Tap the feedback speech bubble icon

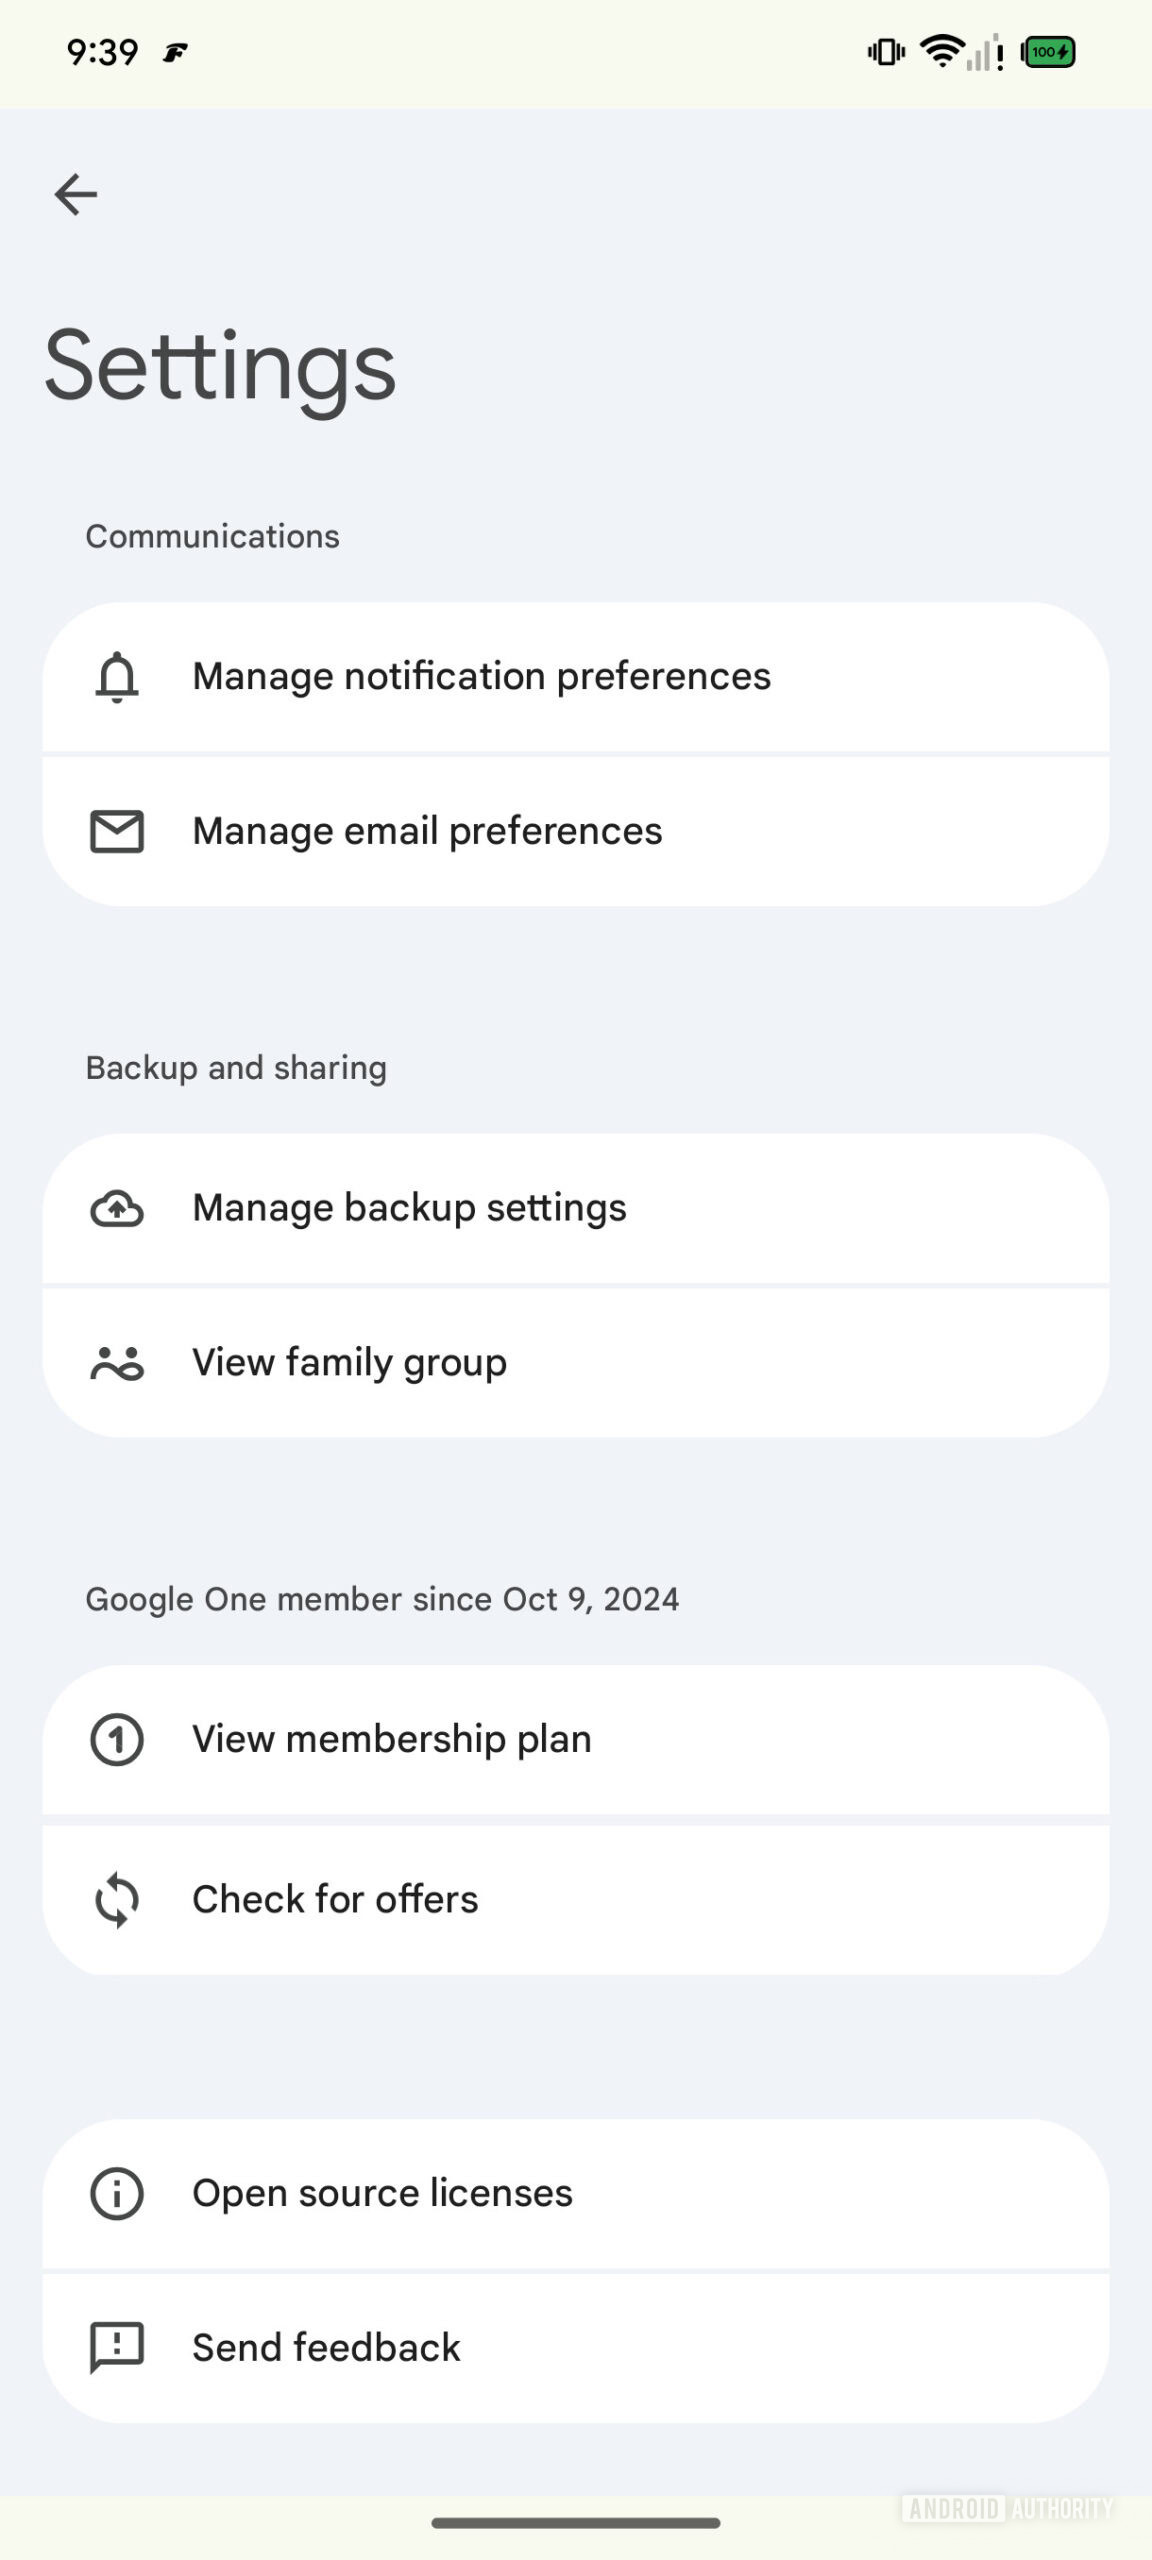point(117,2348)
